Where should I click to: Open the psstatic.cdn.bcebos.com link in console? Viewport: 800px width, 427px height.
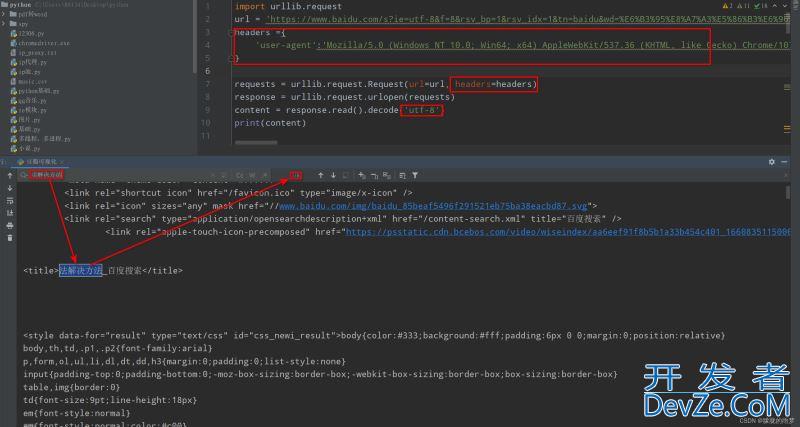[x=568, y=232]
